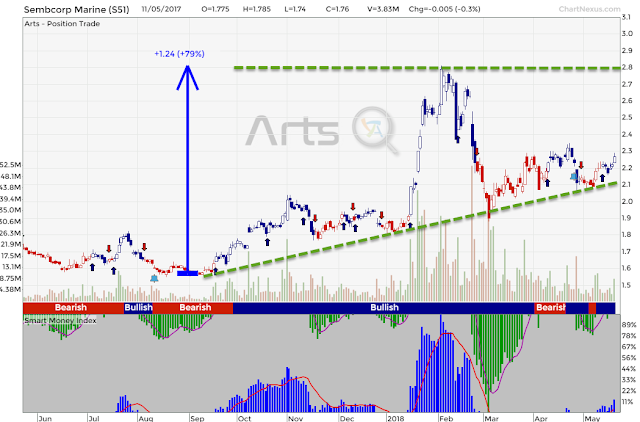Select the first Bearish band near June
Image resolution: width=640 pixels, height=422 pixels.
tap(73, 308)
